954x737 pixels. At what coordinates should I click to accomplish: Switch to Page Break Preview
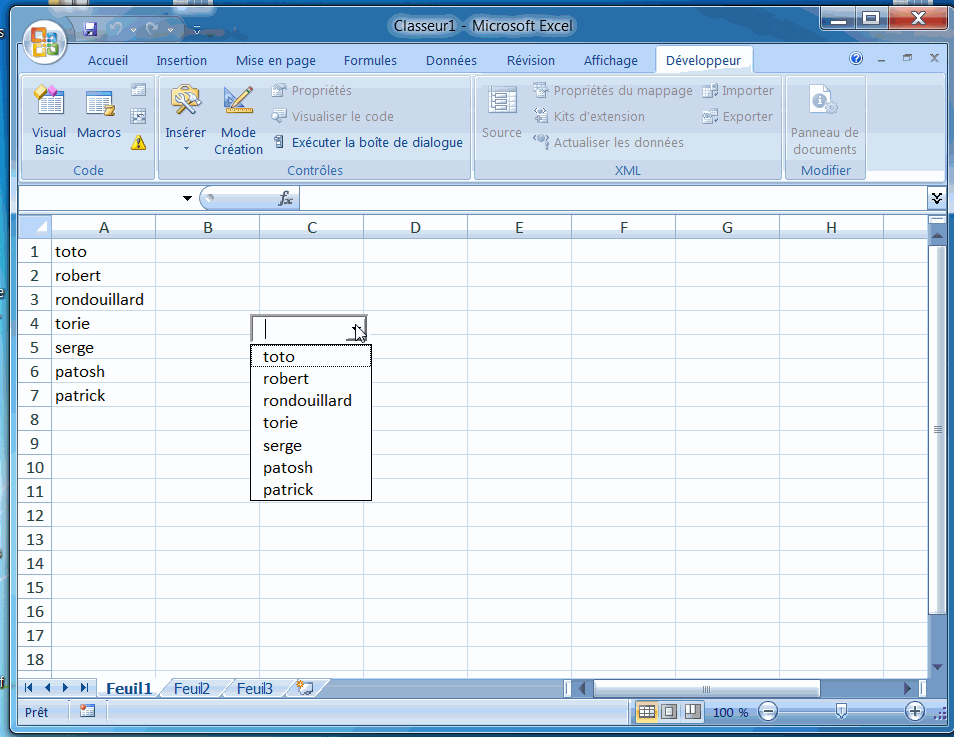point(692,711)
